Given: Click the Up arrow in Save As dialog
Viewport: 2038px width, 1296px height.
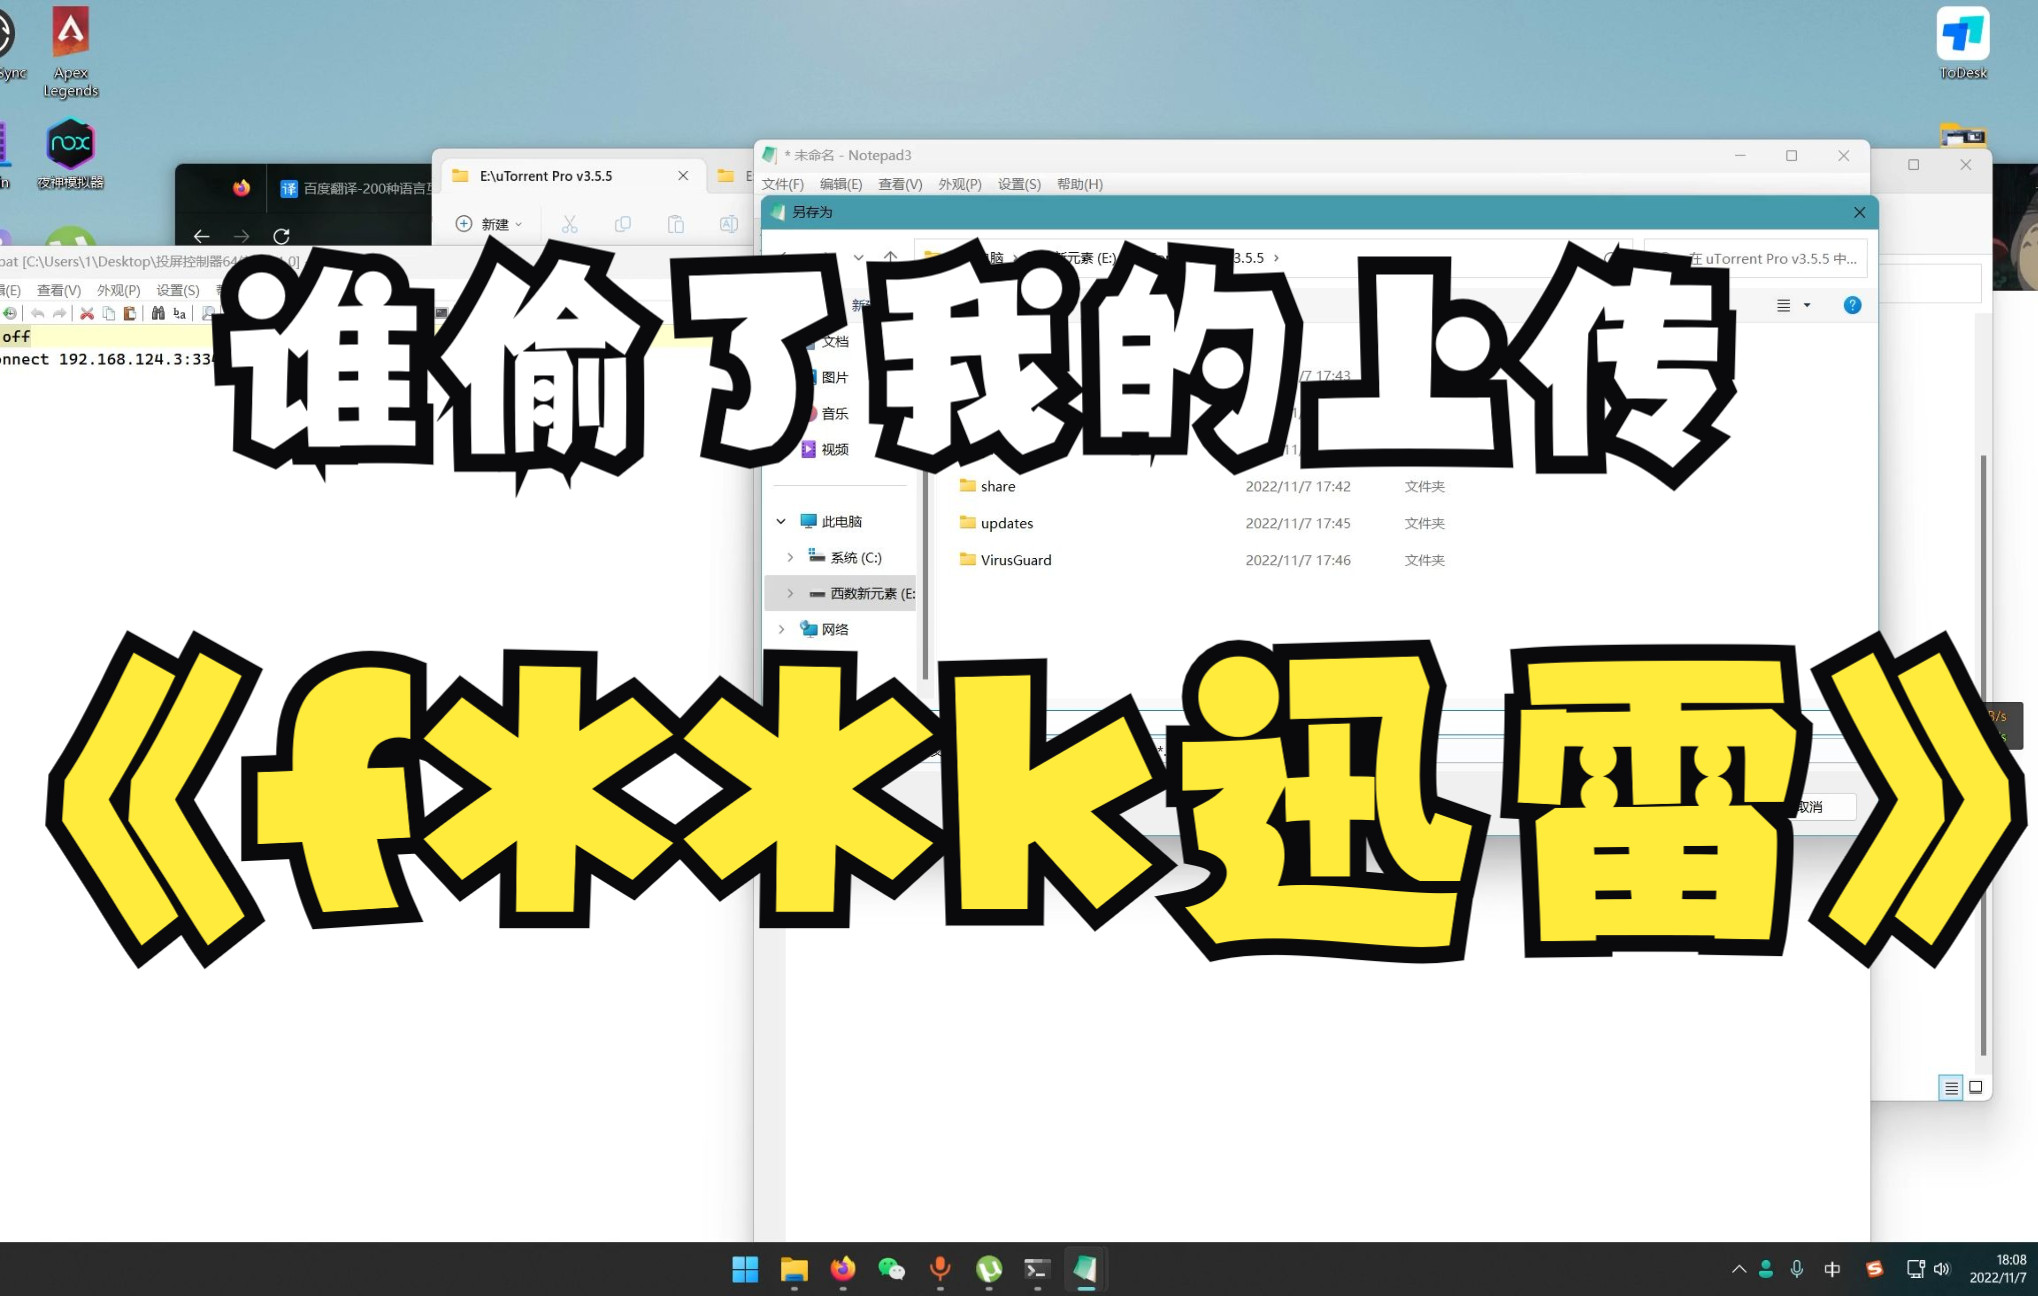Looking at the screenshot, I should tap(890, 258).
